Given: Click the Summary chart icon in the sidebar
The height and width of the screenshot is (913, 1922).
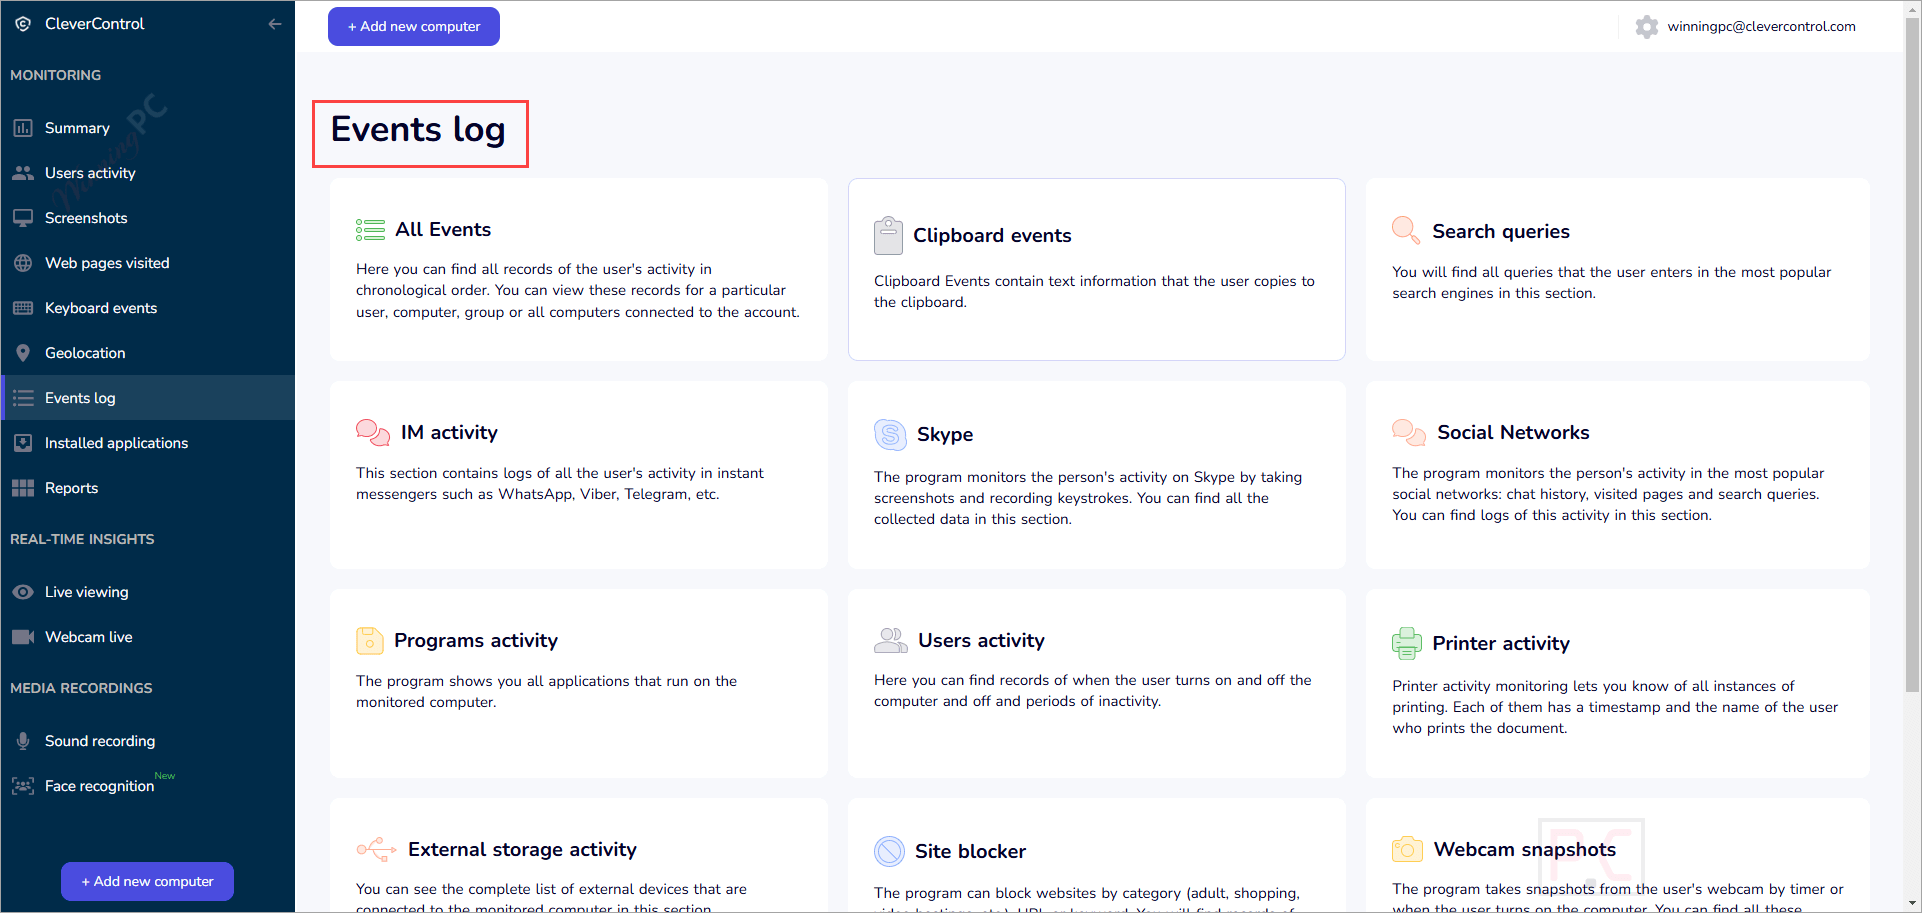Looking at the screenshot, I should click(23, 128).
